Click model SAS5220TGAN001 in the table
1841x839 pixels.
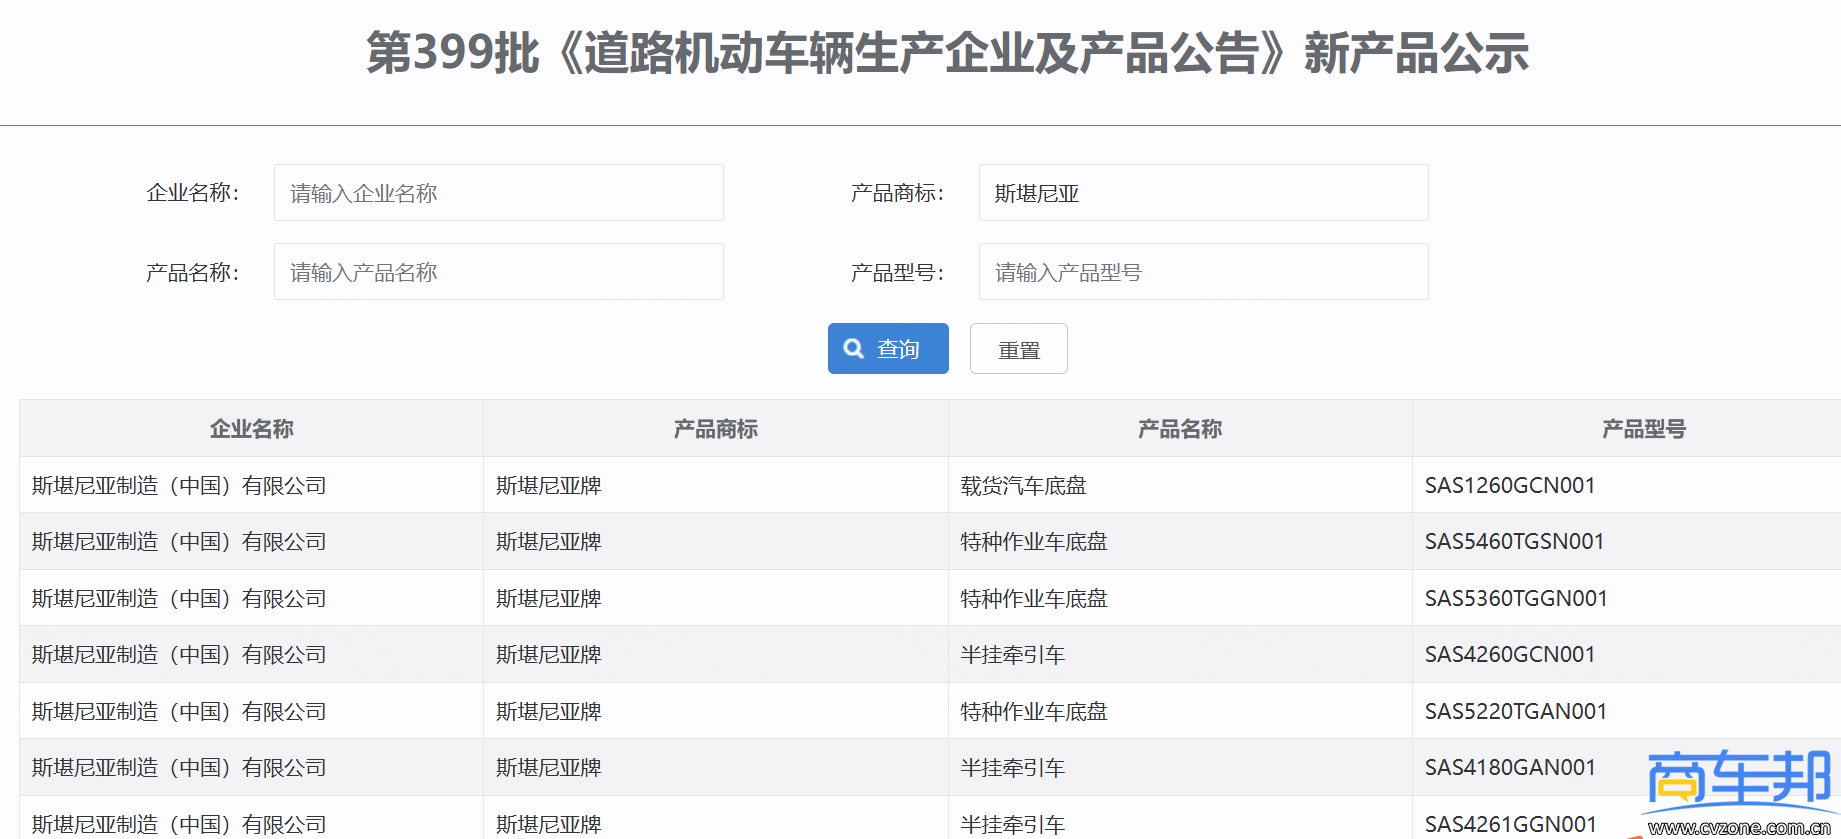[1516, 712]
